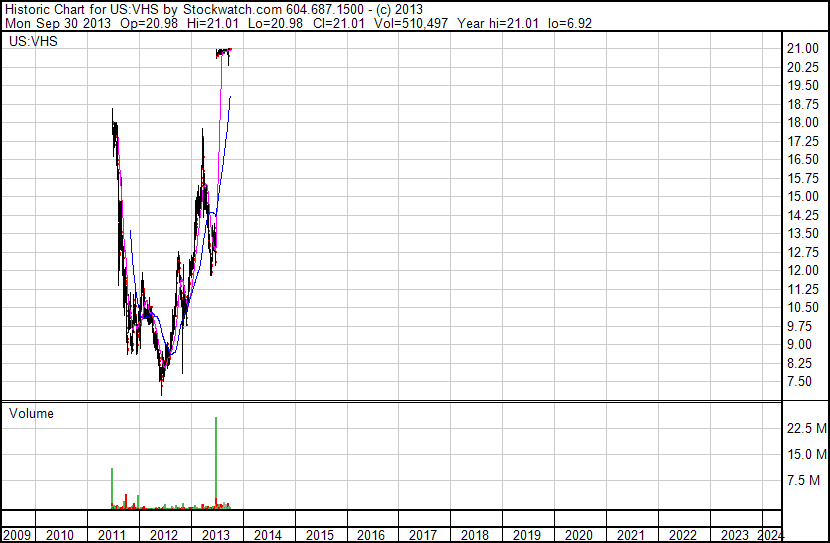The width and height of the screenshot is (830, 543).
Task: Click the 10.50 price axis label
Action: (803, 307)
